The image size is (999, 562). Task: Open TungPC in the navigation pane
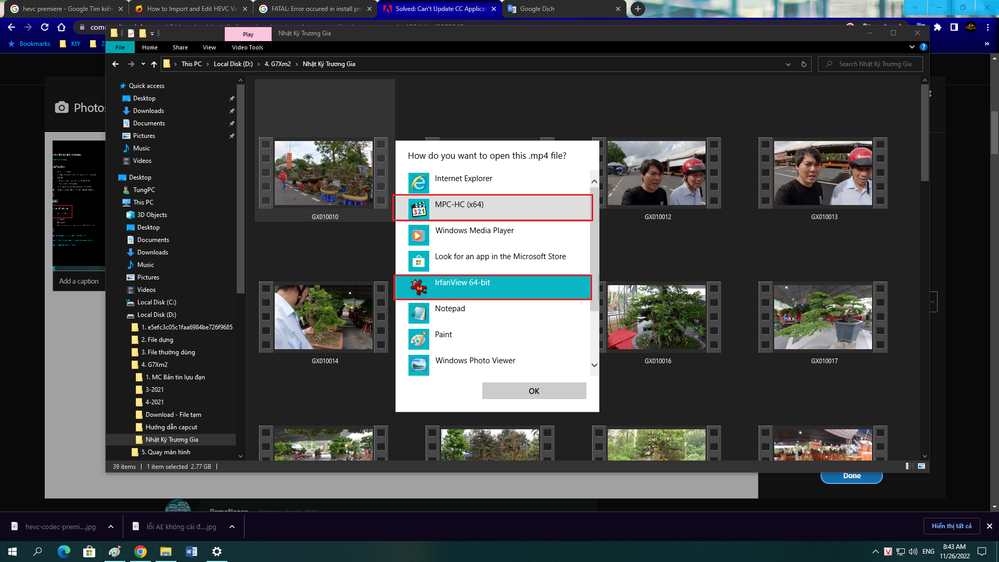coord(143,190)
